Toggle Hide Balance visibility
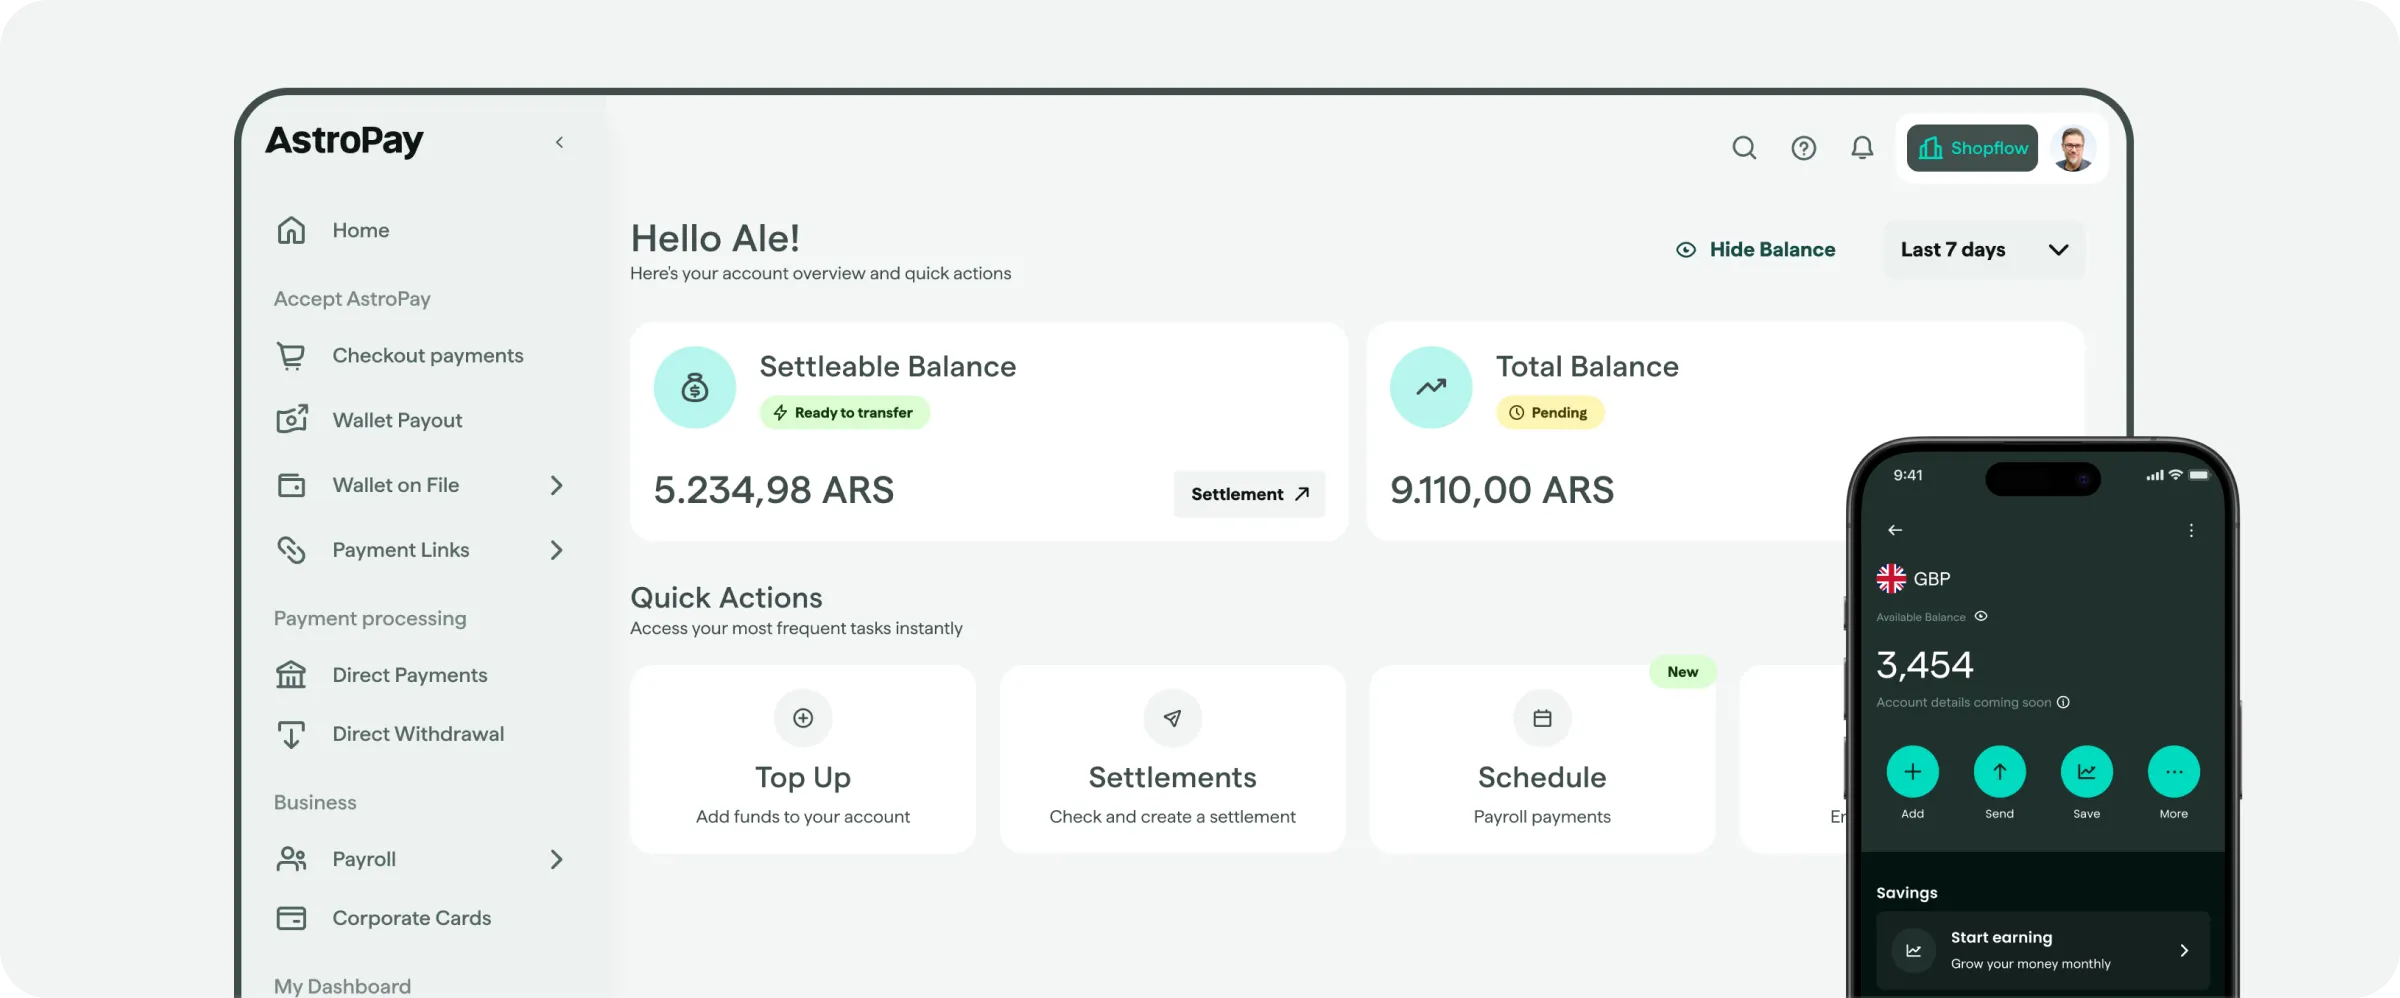 pyautogui.click(x=1756, y=250)
